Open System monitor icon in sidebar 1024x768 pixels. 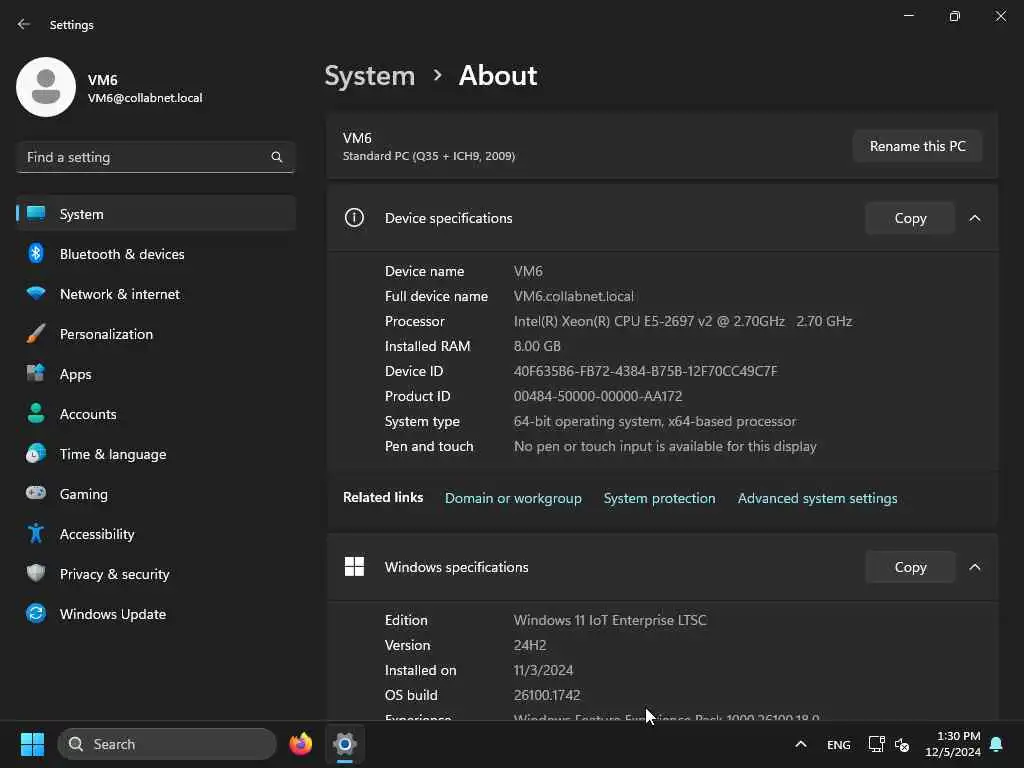[x=36, y=214]
